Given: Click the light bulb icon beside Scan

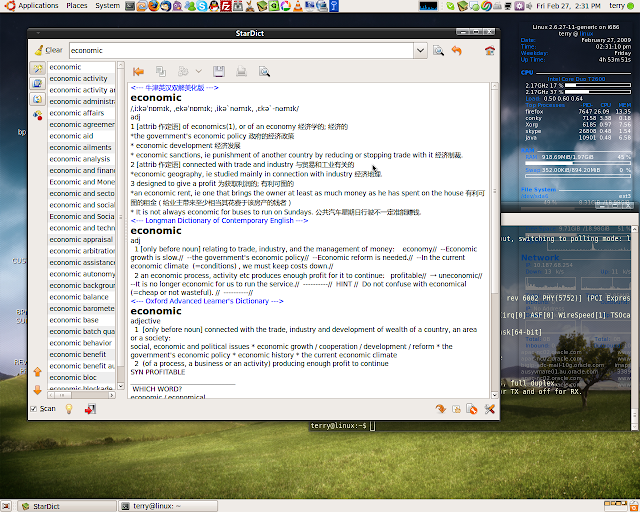Looking at the screenshot, I should click(69, 409).
